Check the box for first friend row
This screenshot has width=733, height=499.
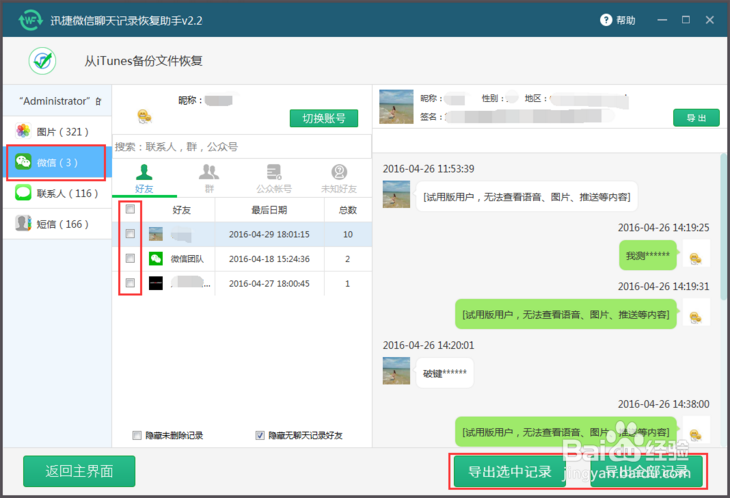tap(130, 234)
